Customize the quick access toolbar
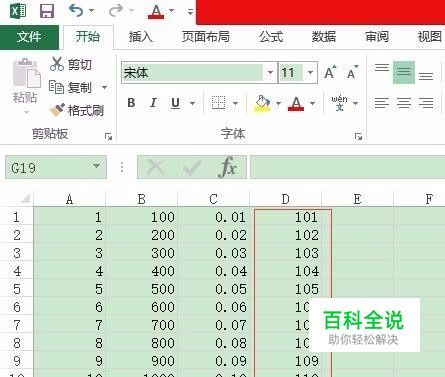This screenshot has height=377, width=445. click(x=190, y=12)
